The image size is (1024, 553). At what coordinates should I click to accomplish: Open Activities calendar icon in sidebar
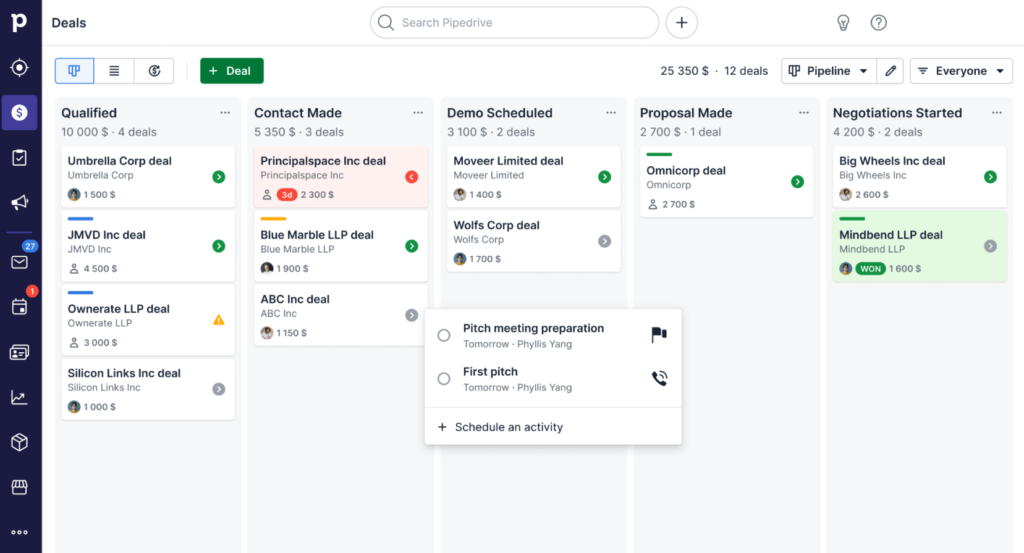[x=20, y=306]
